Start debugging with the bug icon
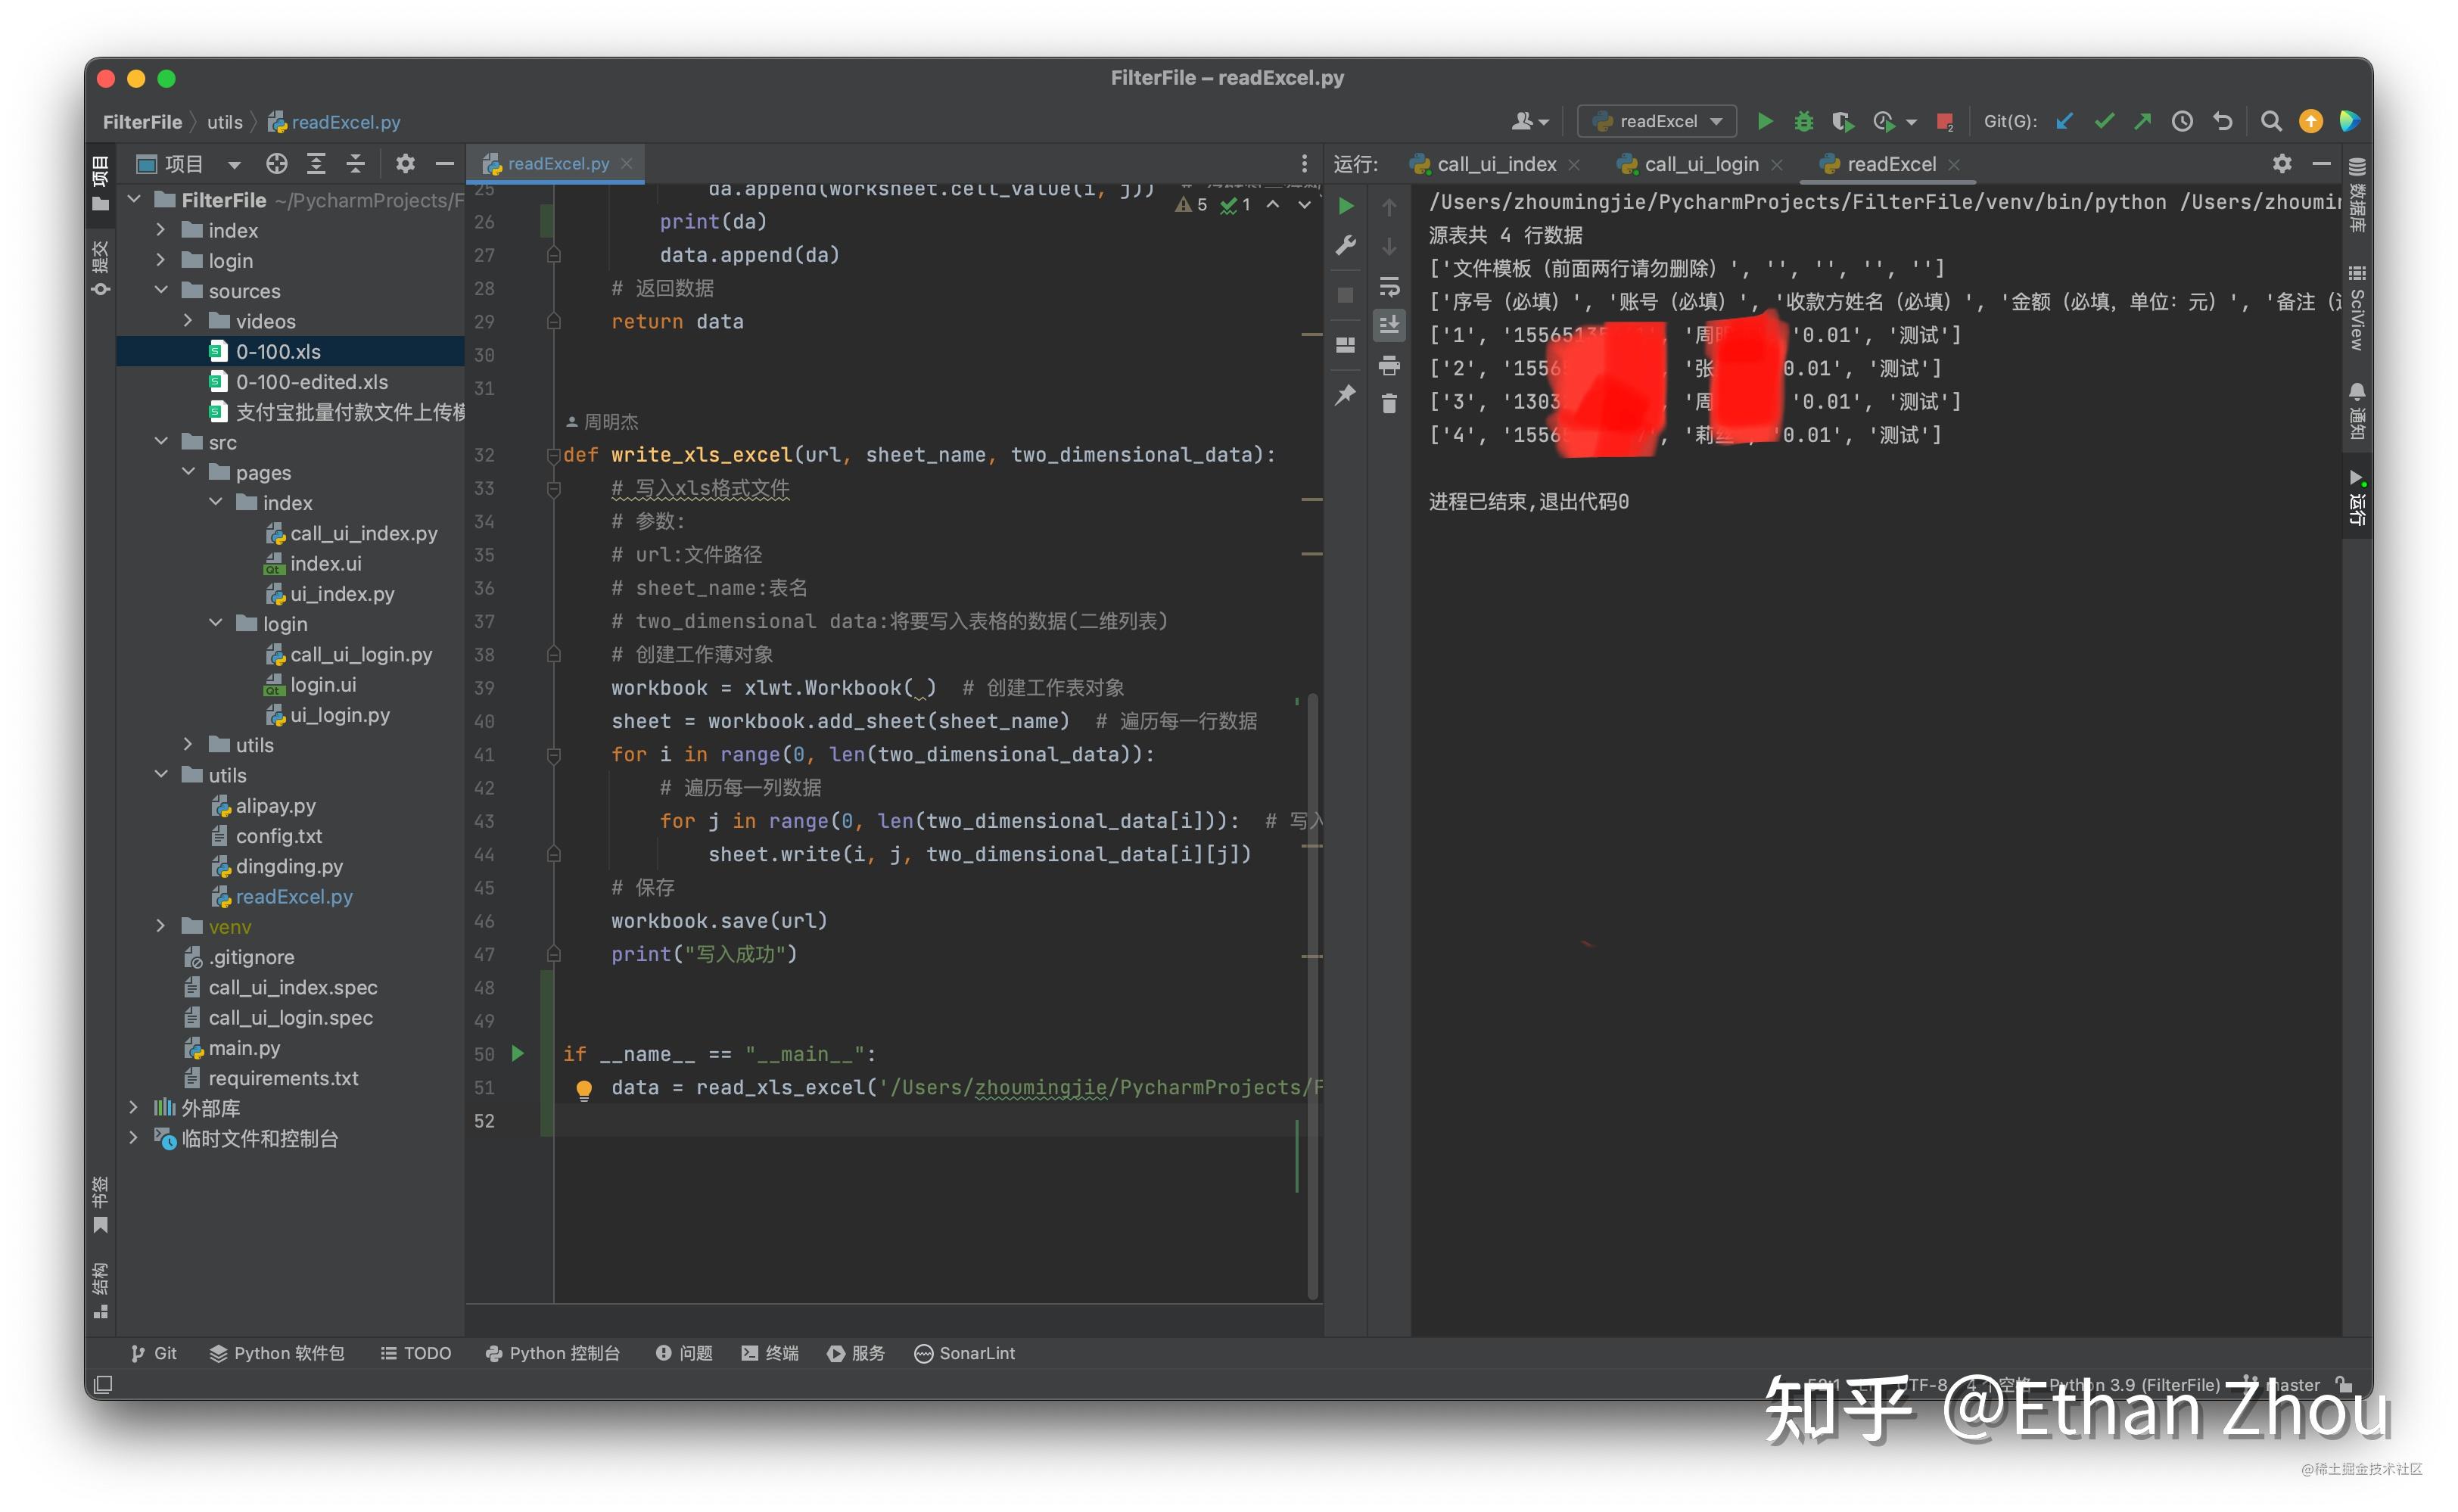 pos(1803,121)
